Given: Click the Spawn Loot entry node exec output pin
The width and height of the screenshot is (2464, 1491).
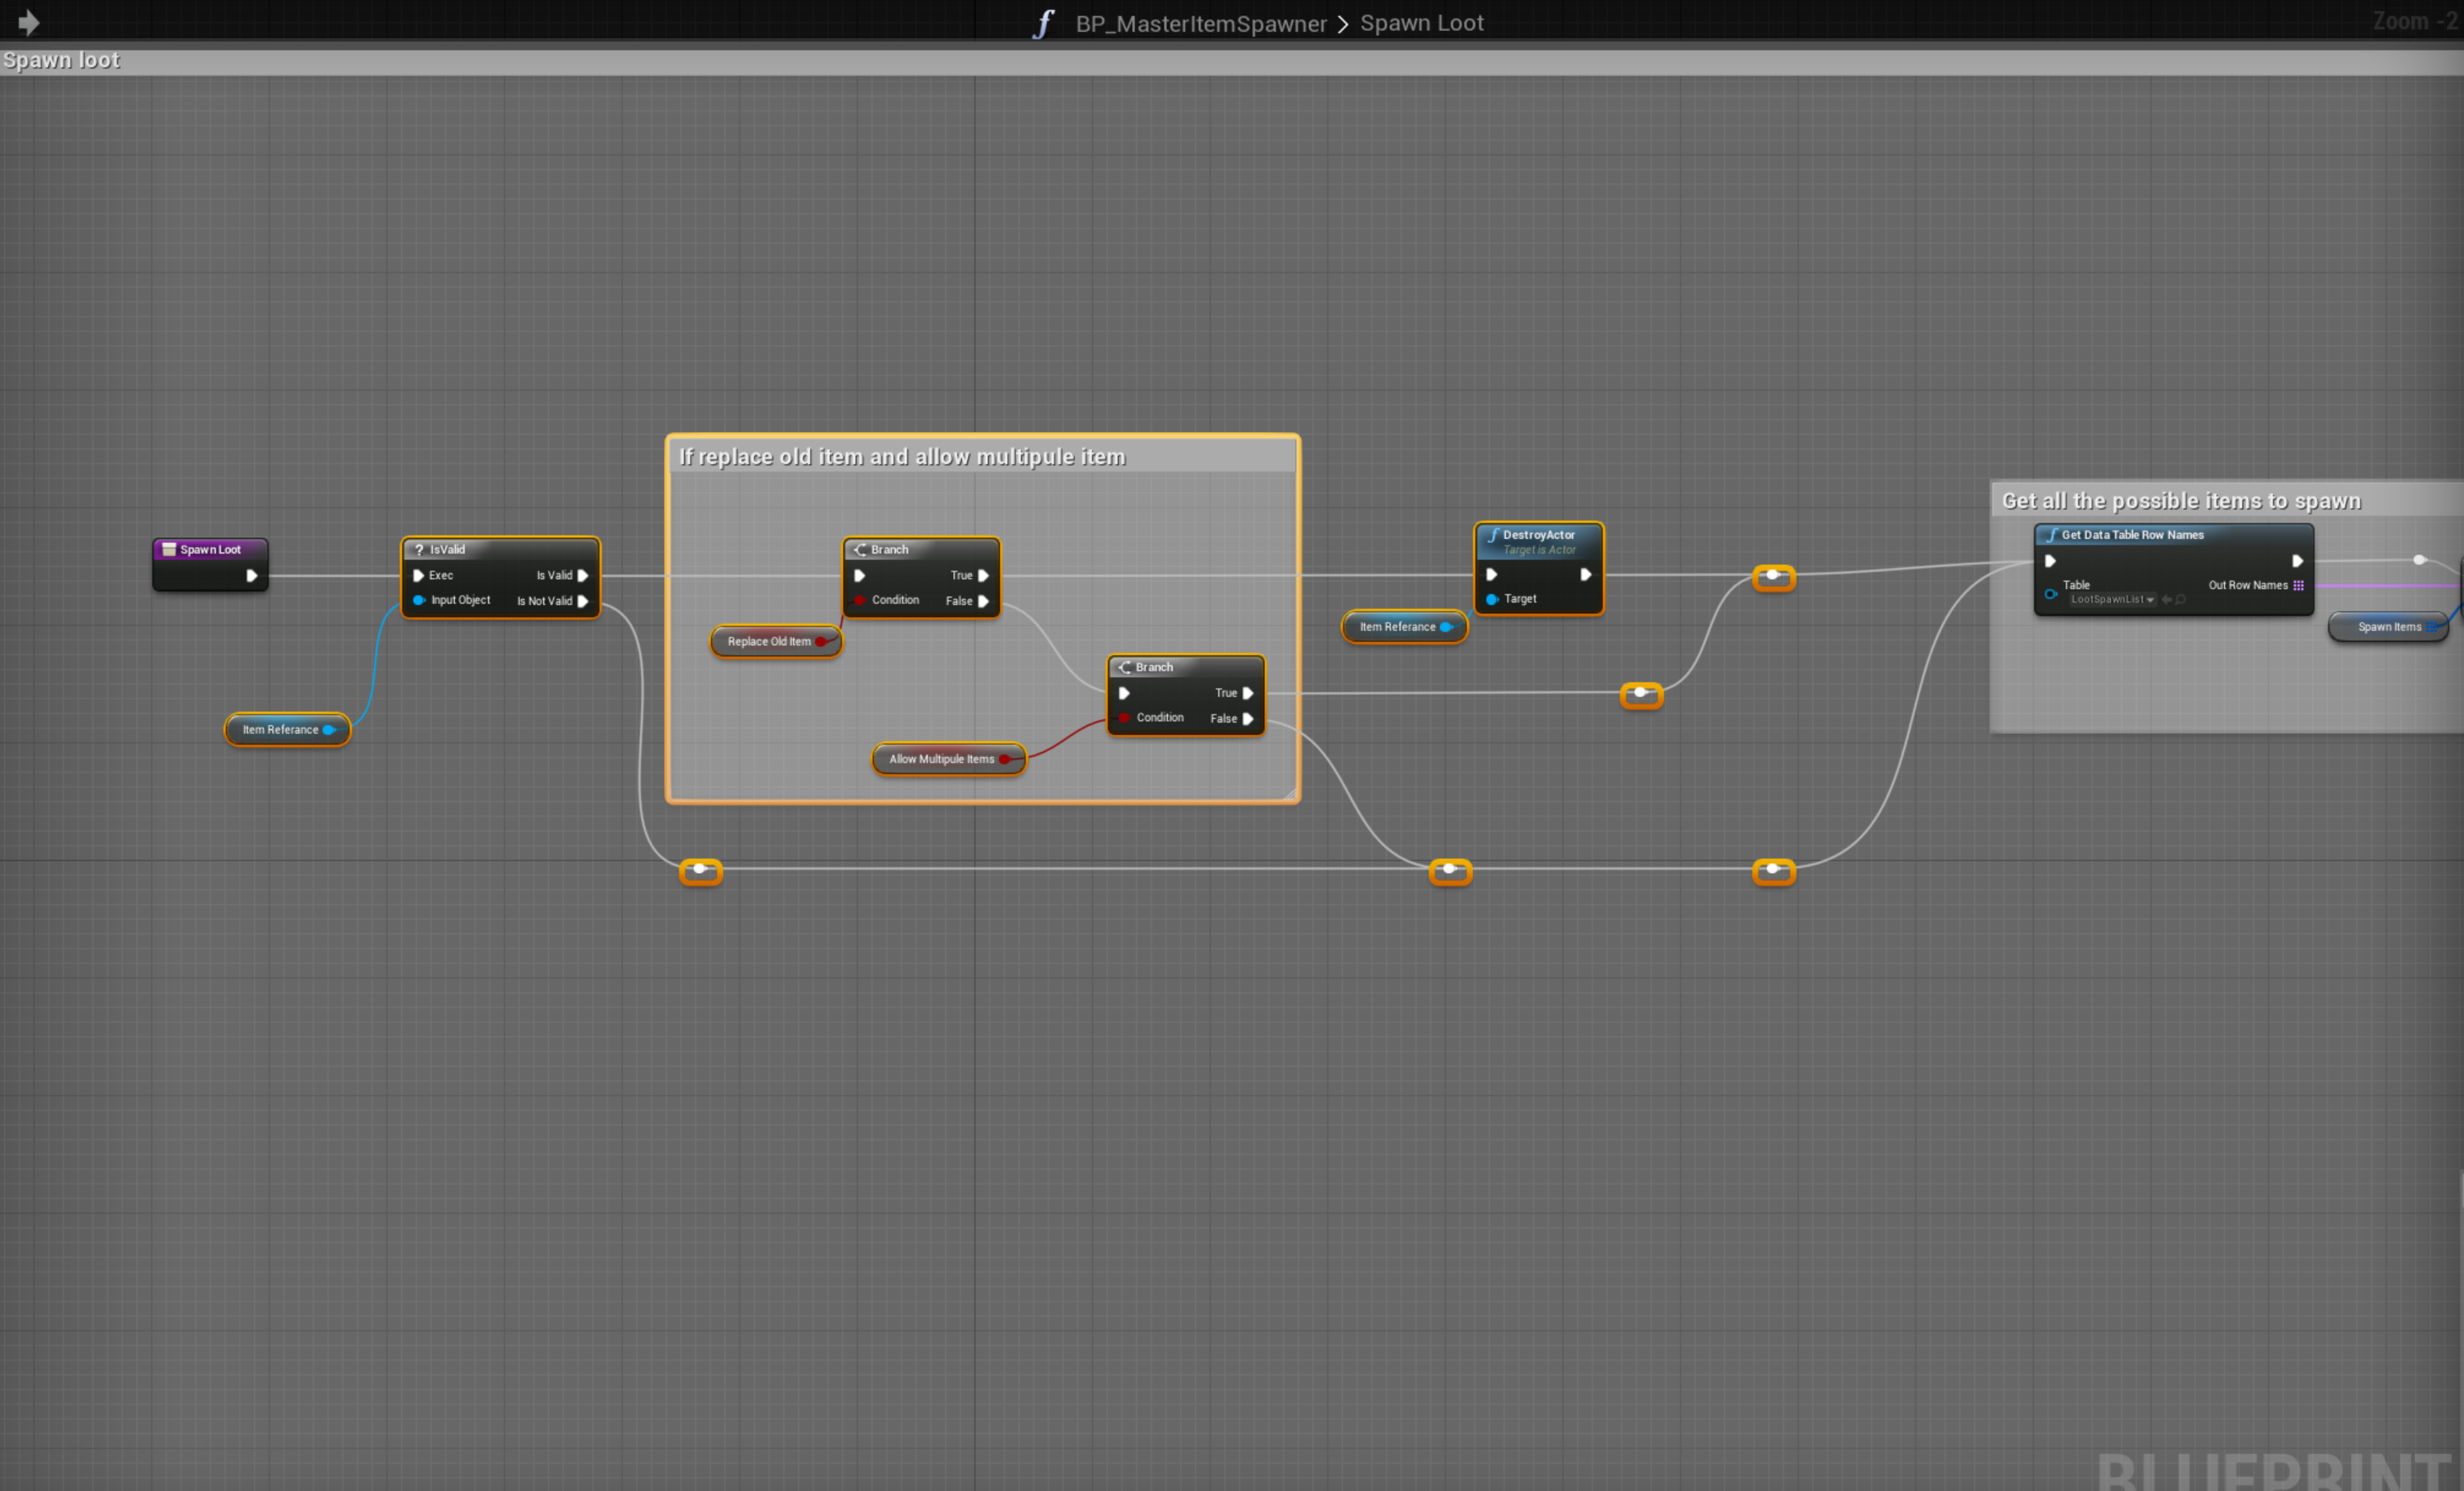Looking at the screenshot, I should pos(252,576).
